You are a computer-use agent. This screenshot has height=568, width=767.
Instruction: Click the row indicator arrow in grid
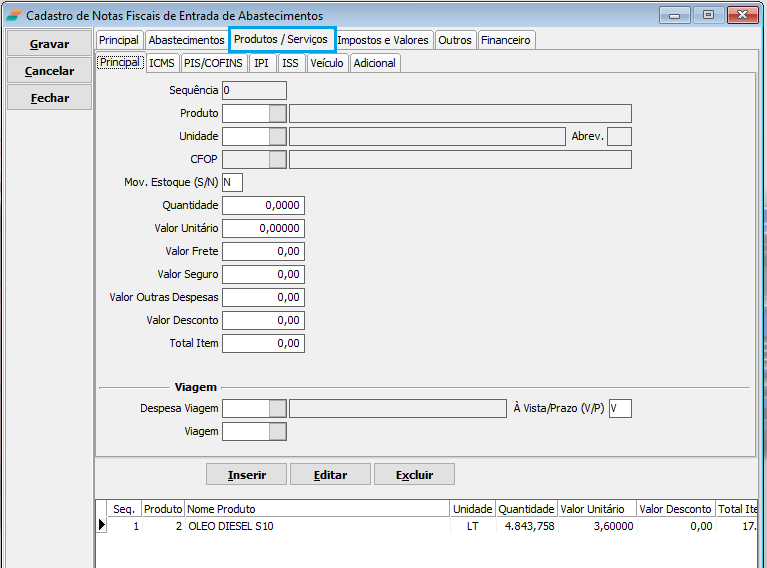tap(101, 525)
